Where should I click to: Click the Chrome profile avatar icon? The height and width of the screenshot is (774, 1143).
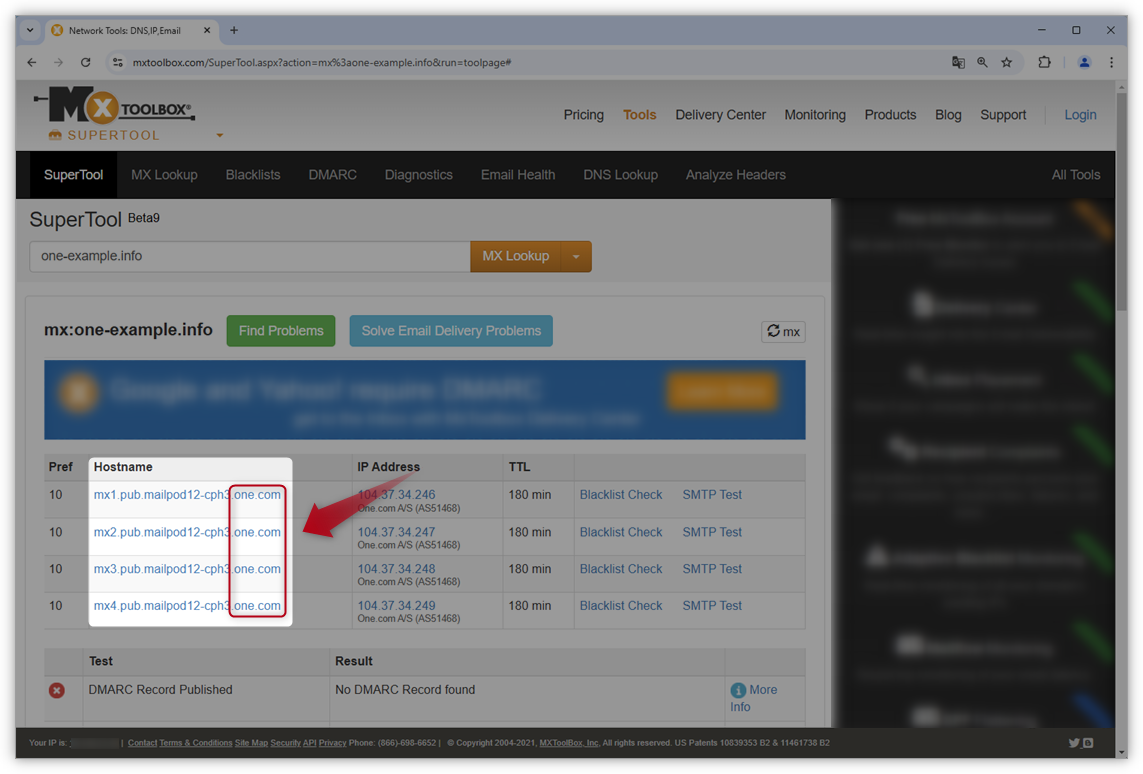pyautogui.click(x=1084, y=62)
